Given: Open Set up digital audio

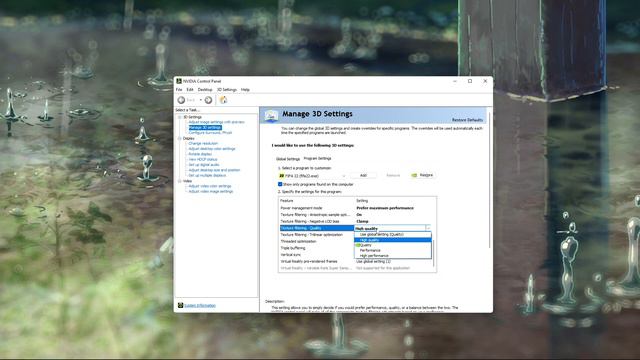Looking at the screenshot, I should [x=204, y=164].
